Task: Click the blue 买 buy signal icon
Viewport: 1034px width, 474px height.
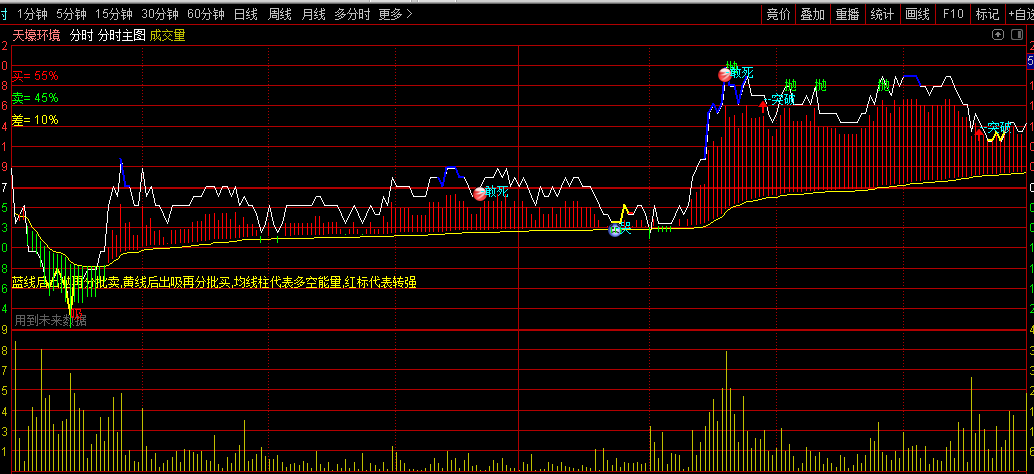Action: [x=615, y=230]
